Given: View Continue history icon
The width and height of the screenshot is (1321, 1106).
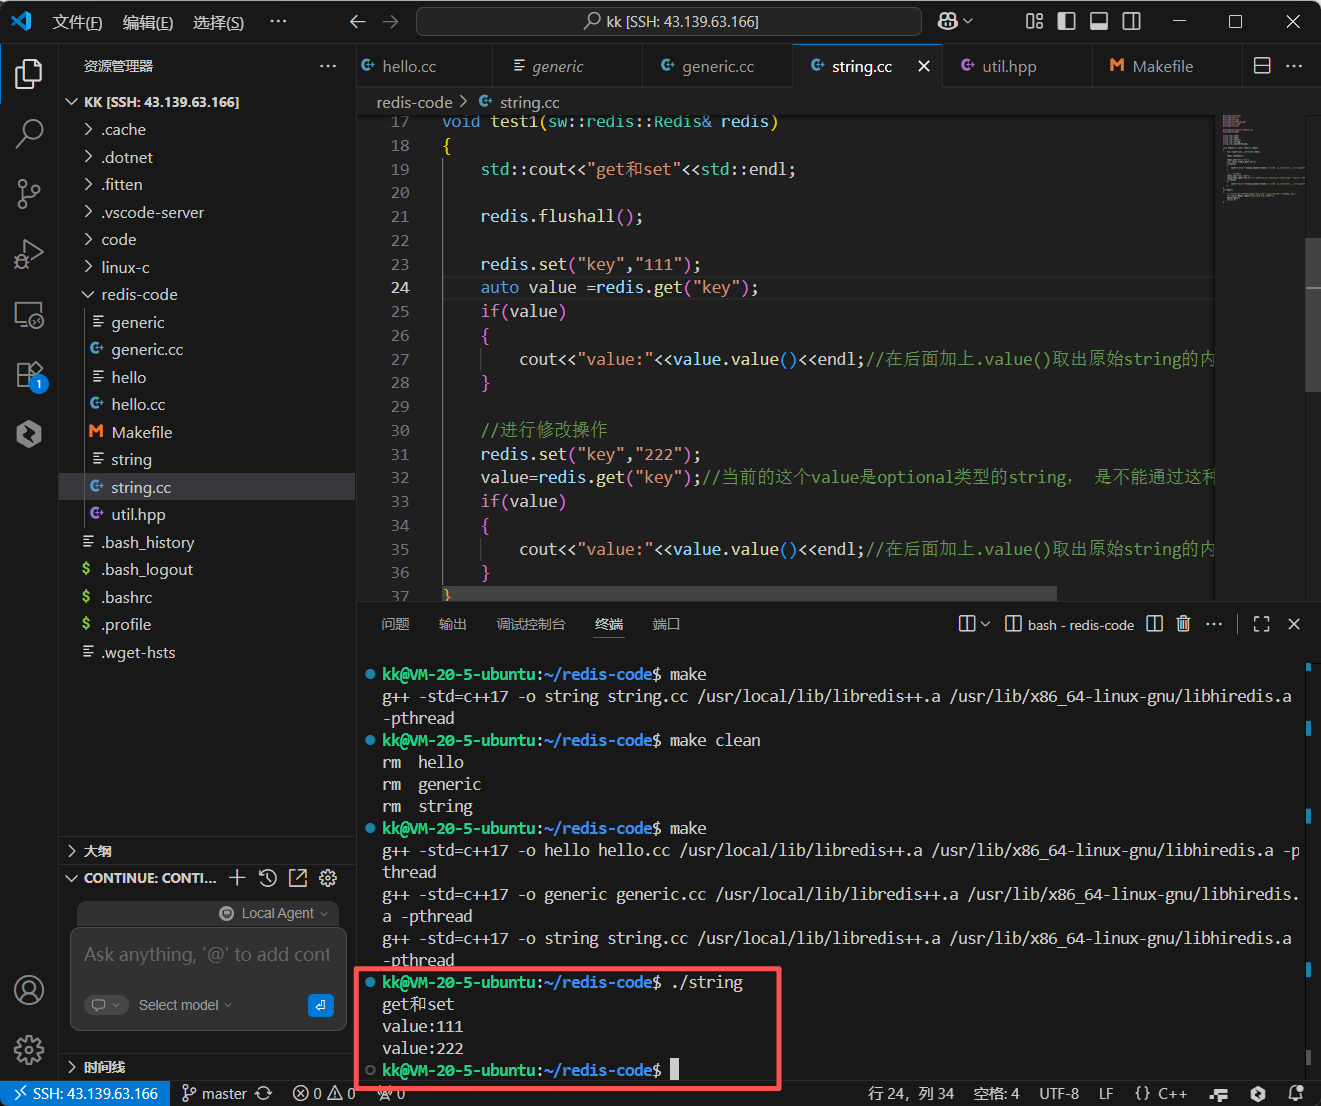Looking at the screenshot, I should pyautogui.click(x=267, y=878).
